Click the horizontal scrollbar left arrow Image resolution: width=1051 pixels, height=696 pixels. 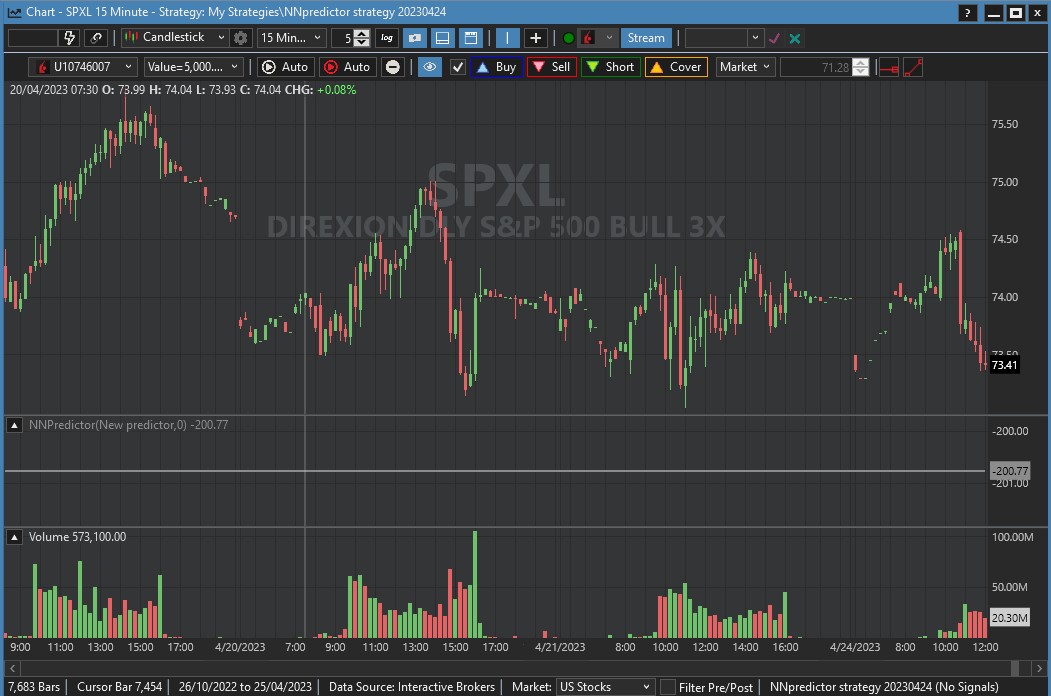click(12, 668)
